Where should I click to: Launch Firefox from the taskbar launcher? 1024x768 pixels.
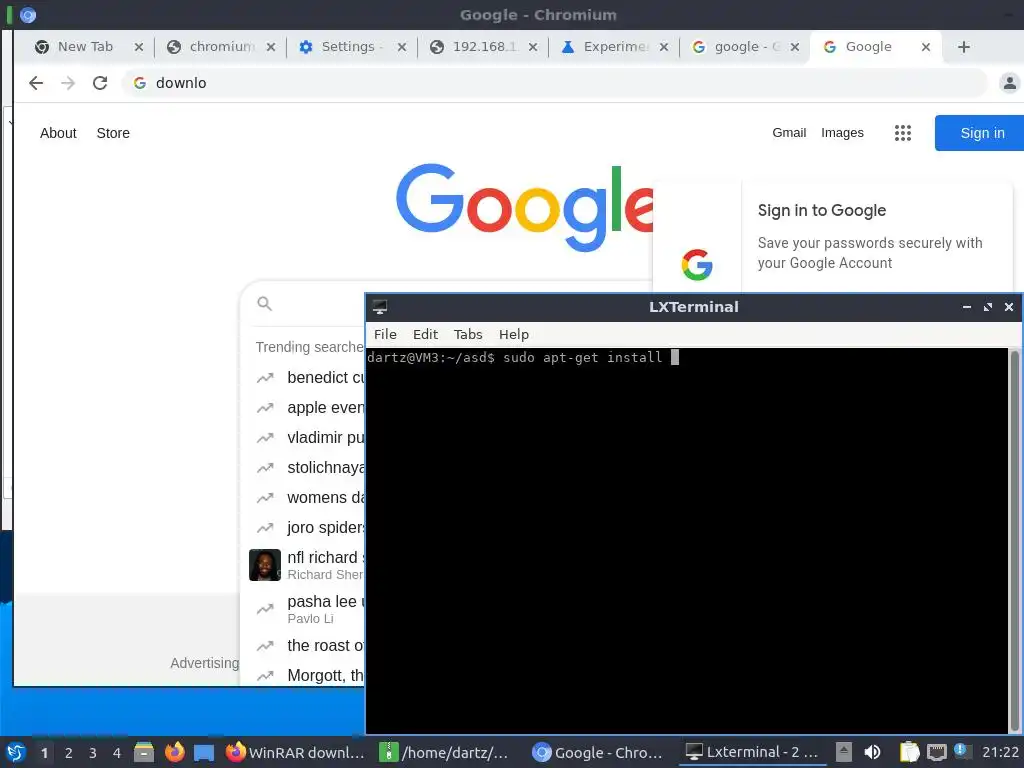coord(174,752)
